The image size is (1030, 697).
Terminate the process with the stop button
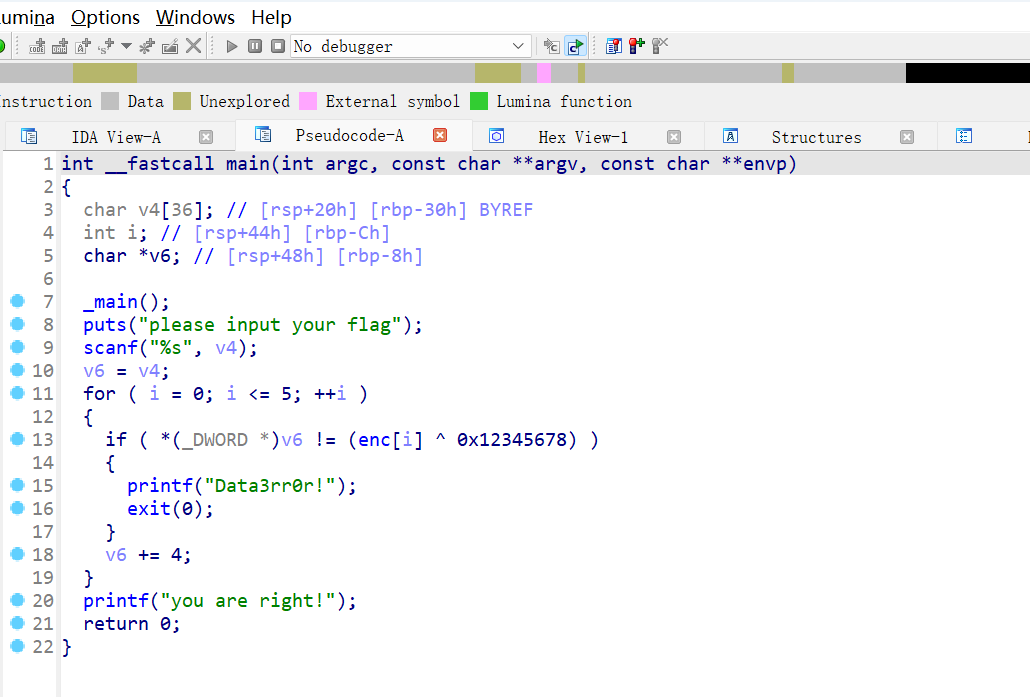(x=278, y=46)
